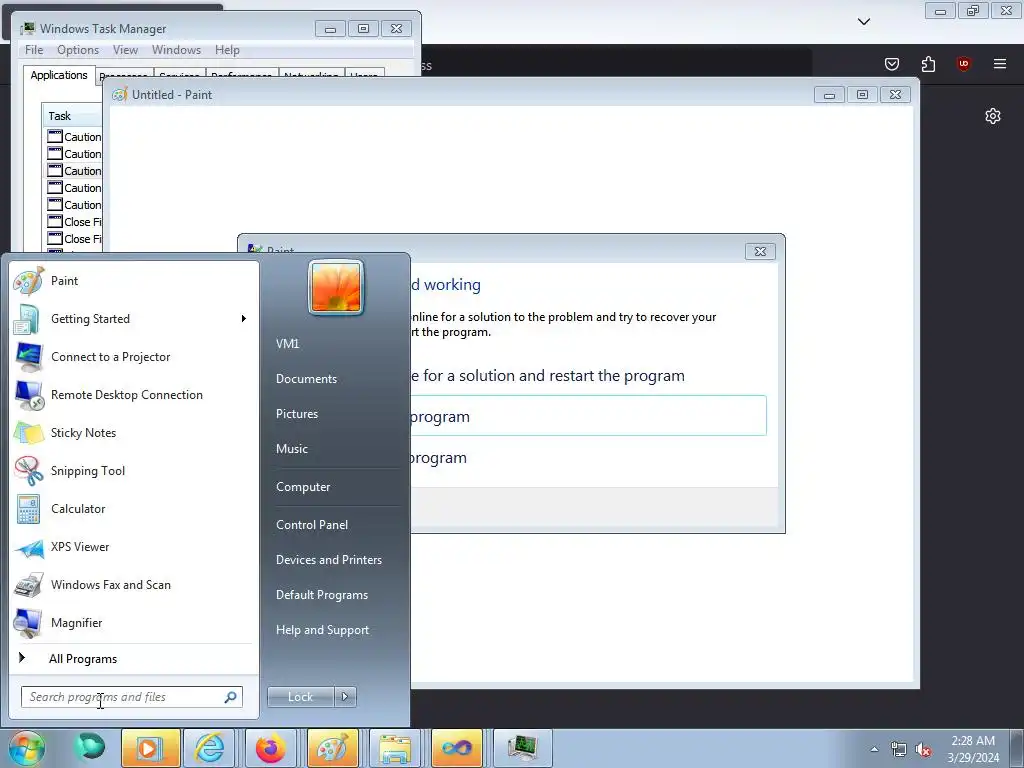
Task: Choose check for solution and restart program
Action: point(547,376)
